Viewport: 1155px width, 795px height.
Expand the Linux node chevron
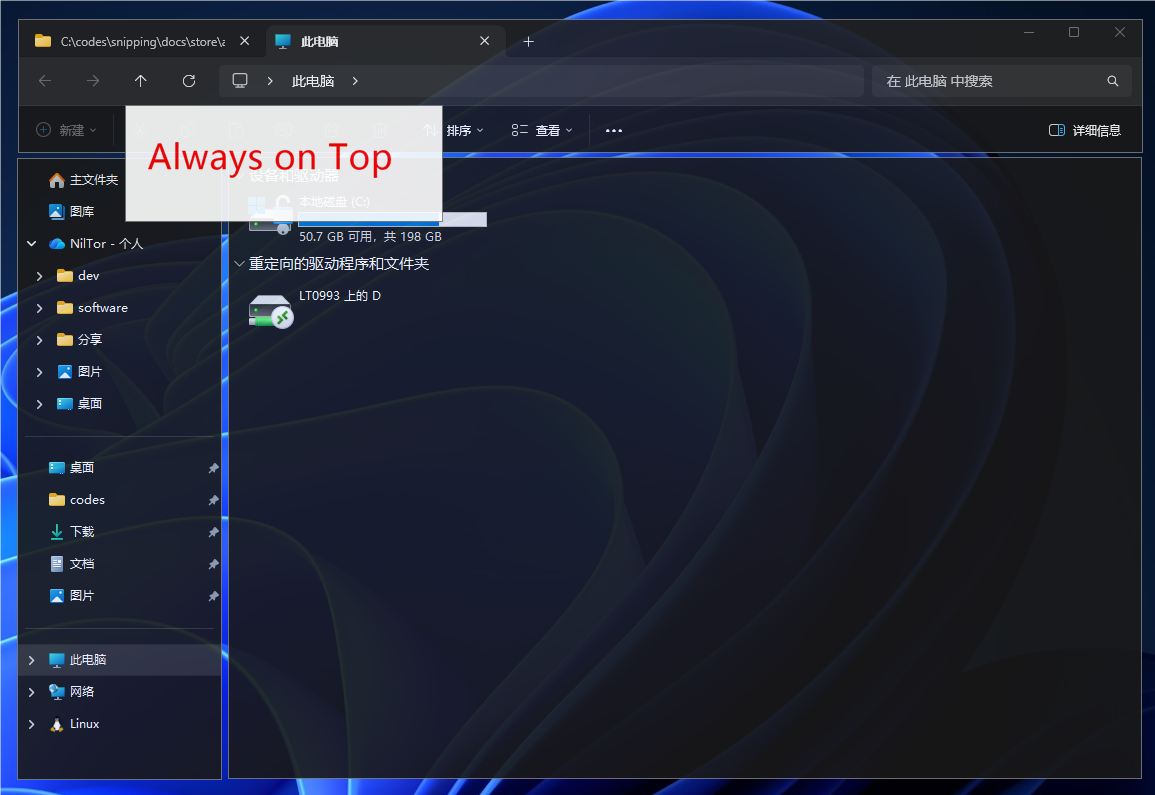point(32,724)
